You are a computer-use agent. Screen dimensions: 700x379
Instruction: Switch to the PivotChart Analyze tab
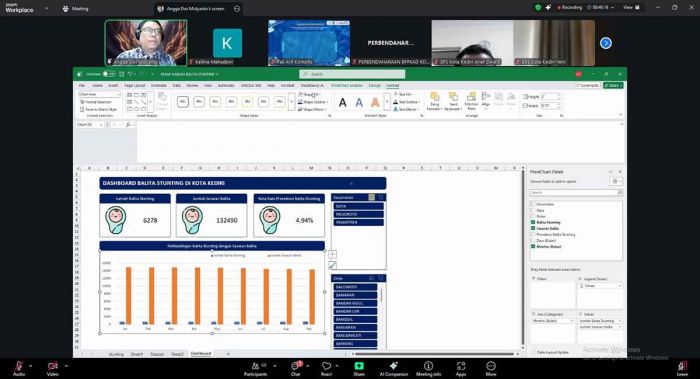point(347,85)
